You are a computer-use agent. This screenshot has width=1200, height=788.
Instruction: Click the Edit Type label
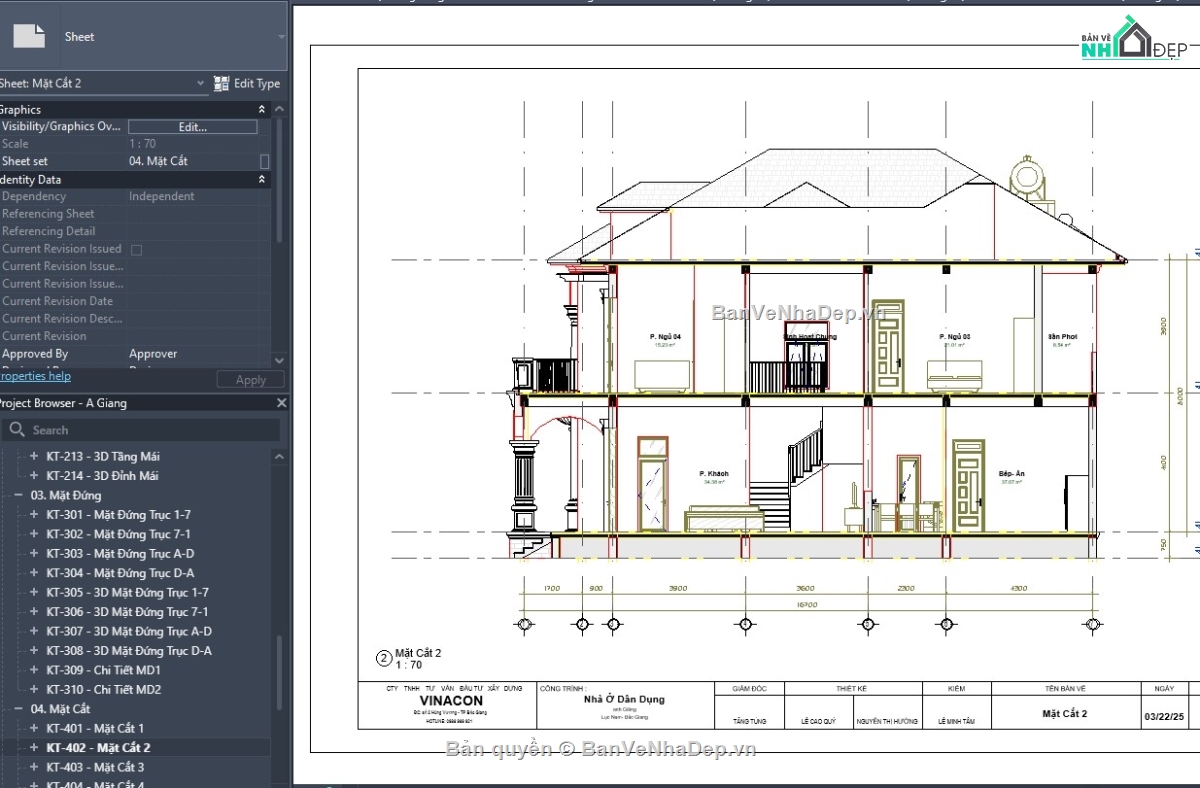(257, 84)
